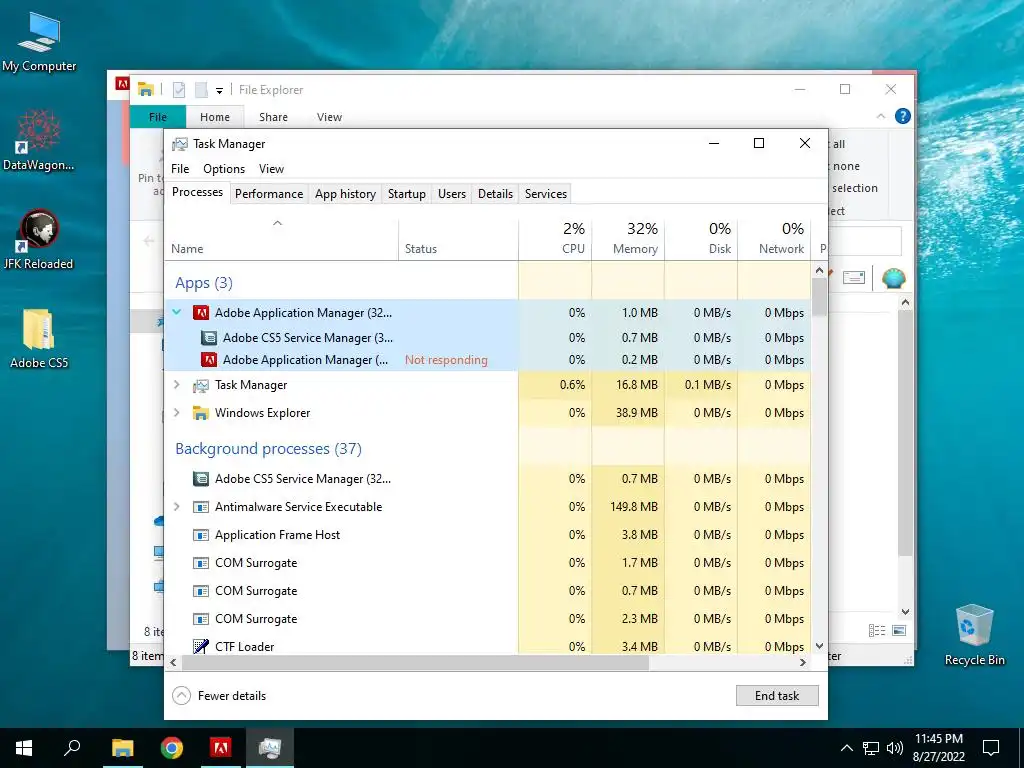Image resolution: width=1024 pixels, height=768 pixels.
Task: Select COM Surrogate using 1.7 MB
Action: [488, 563]
